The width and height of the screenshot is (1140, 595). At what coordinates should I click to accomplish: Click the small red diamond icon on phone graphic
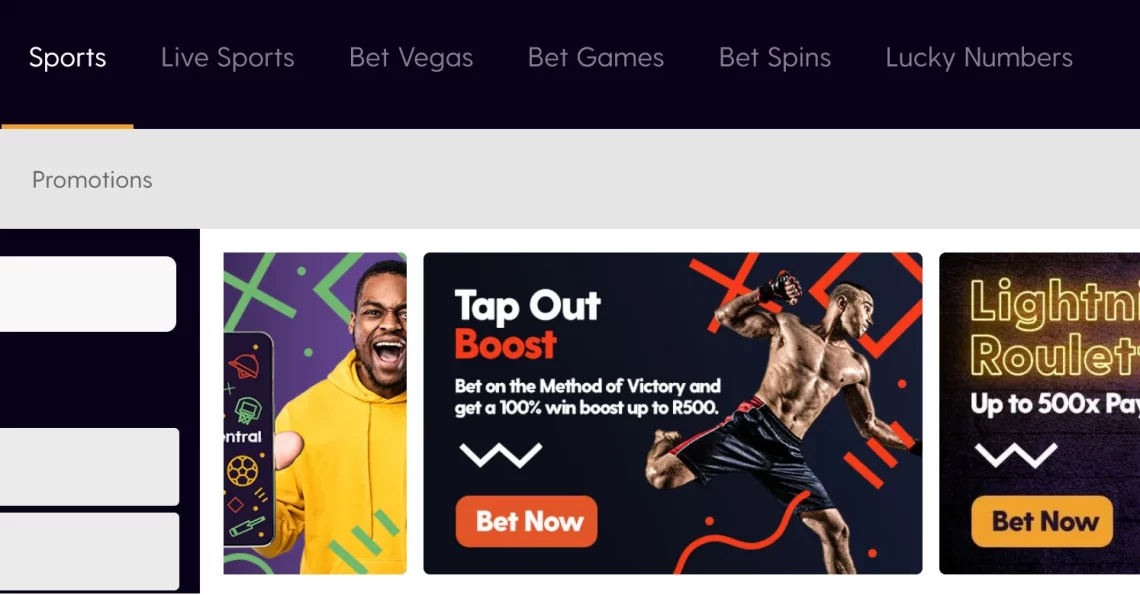coord(236,504)
